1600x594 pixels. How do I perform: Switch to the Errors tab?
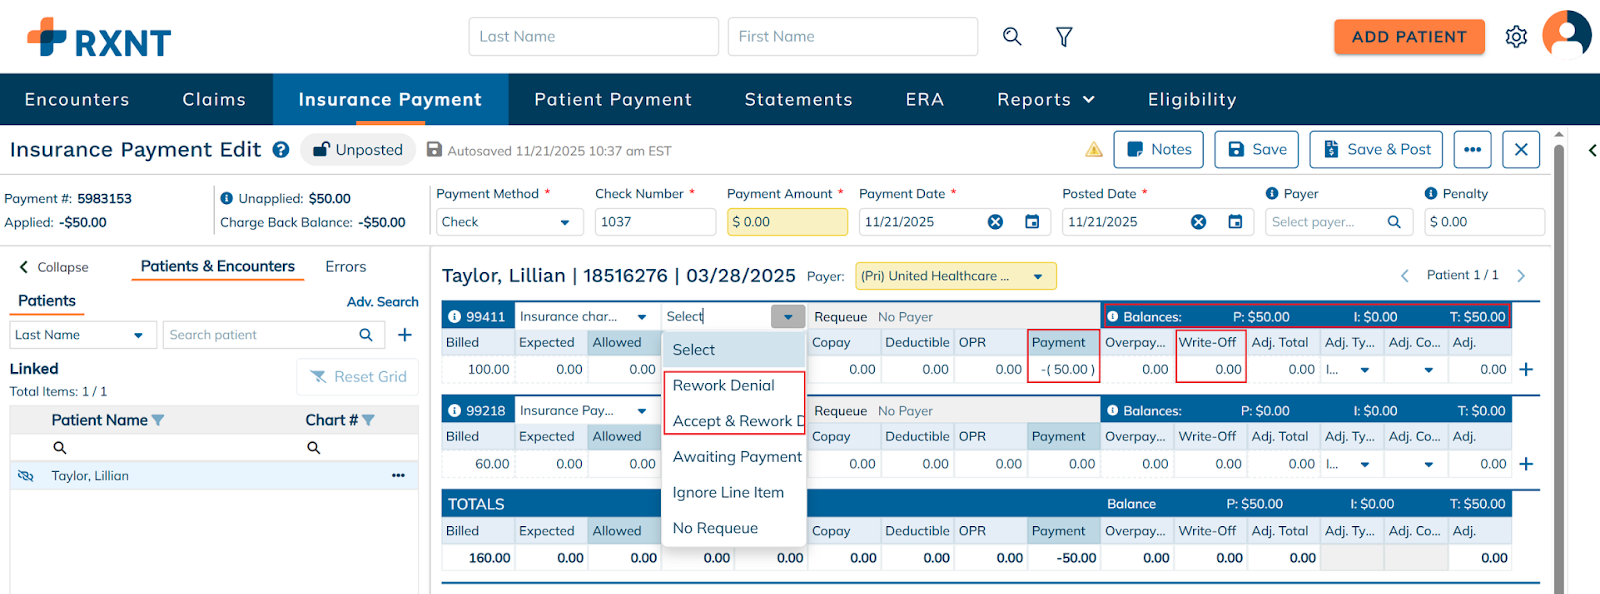coord(345,267)
